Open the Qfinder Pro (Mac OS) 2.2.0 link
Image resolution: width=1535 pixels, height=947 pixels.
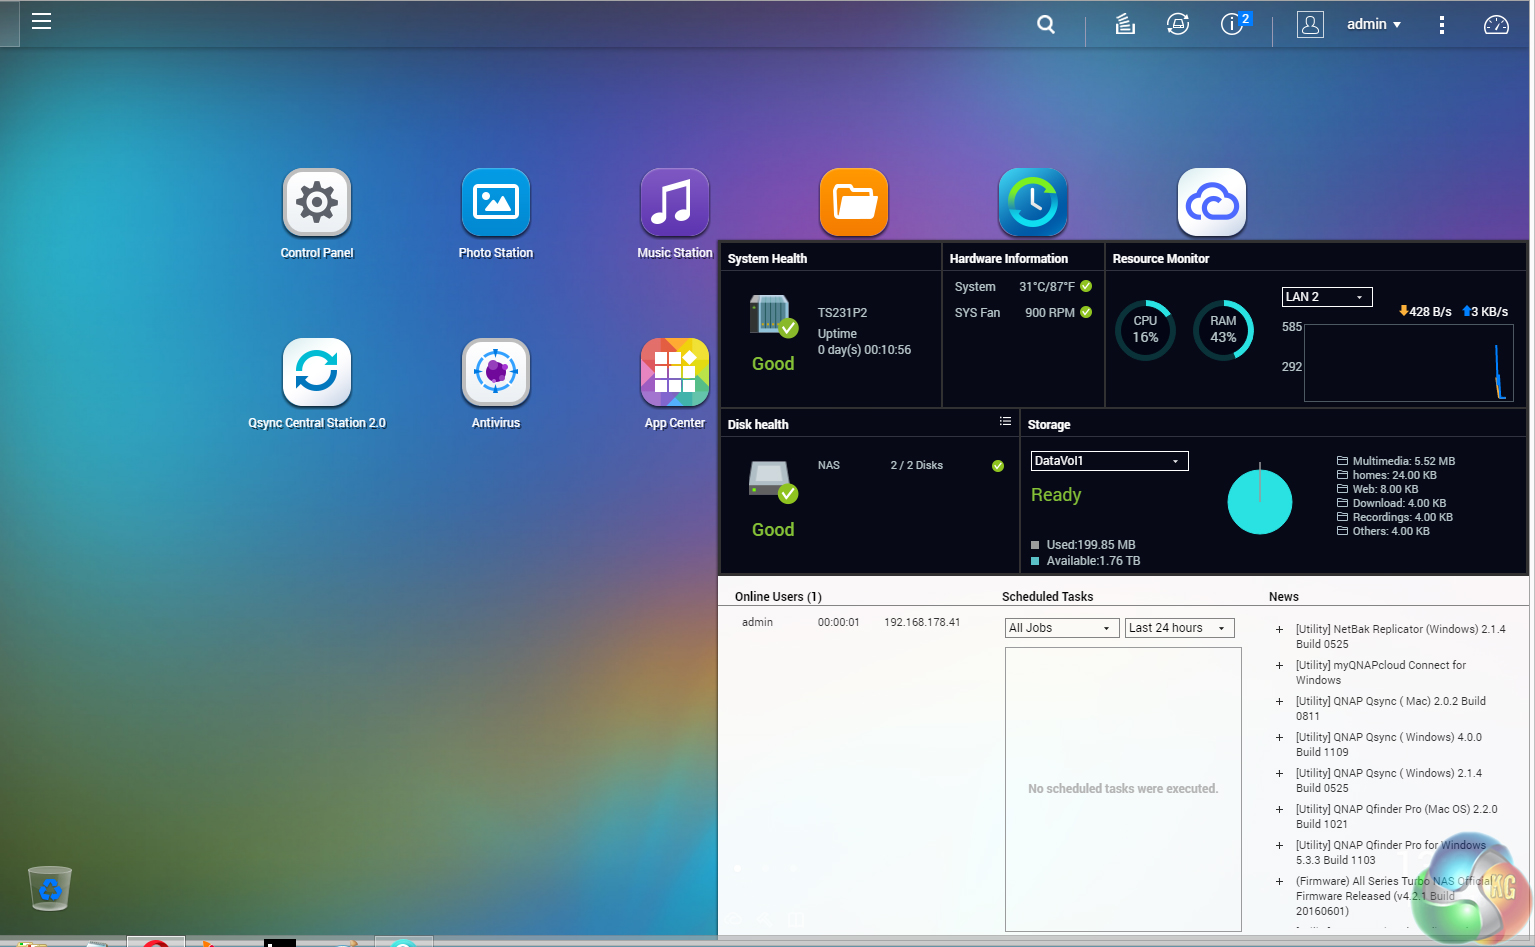point(1396,817)
